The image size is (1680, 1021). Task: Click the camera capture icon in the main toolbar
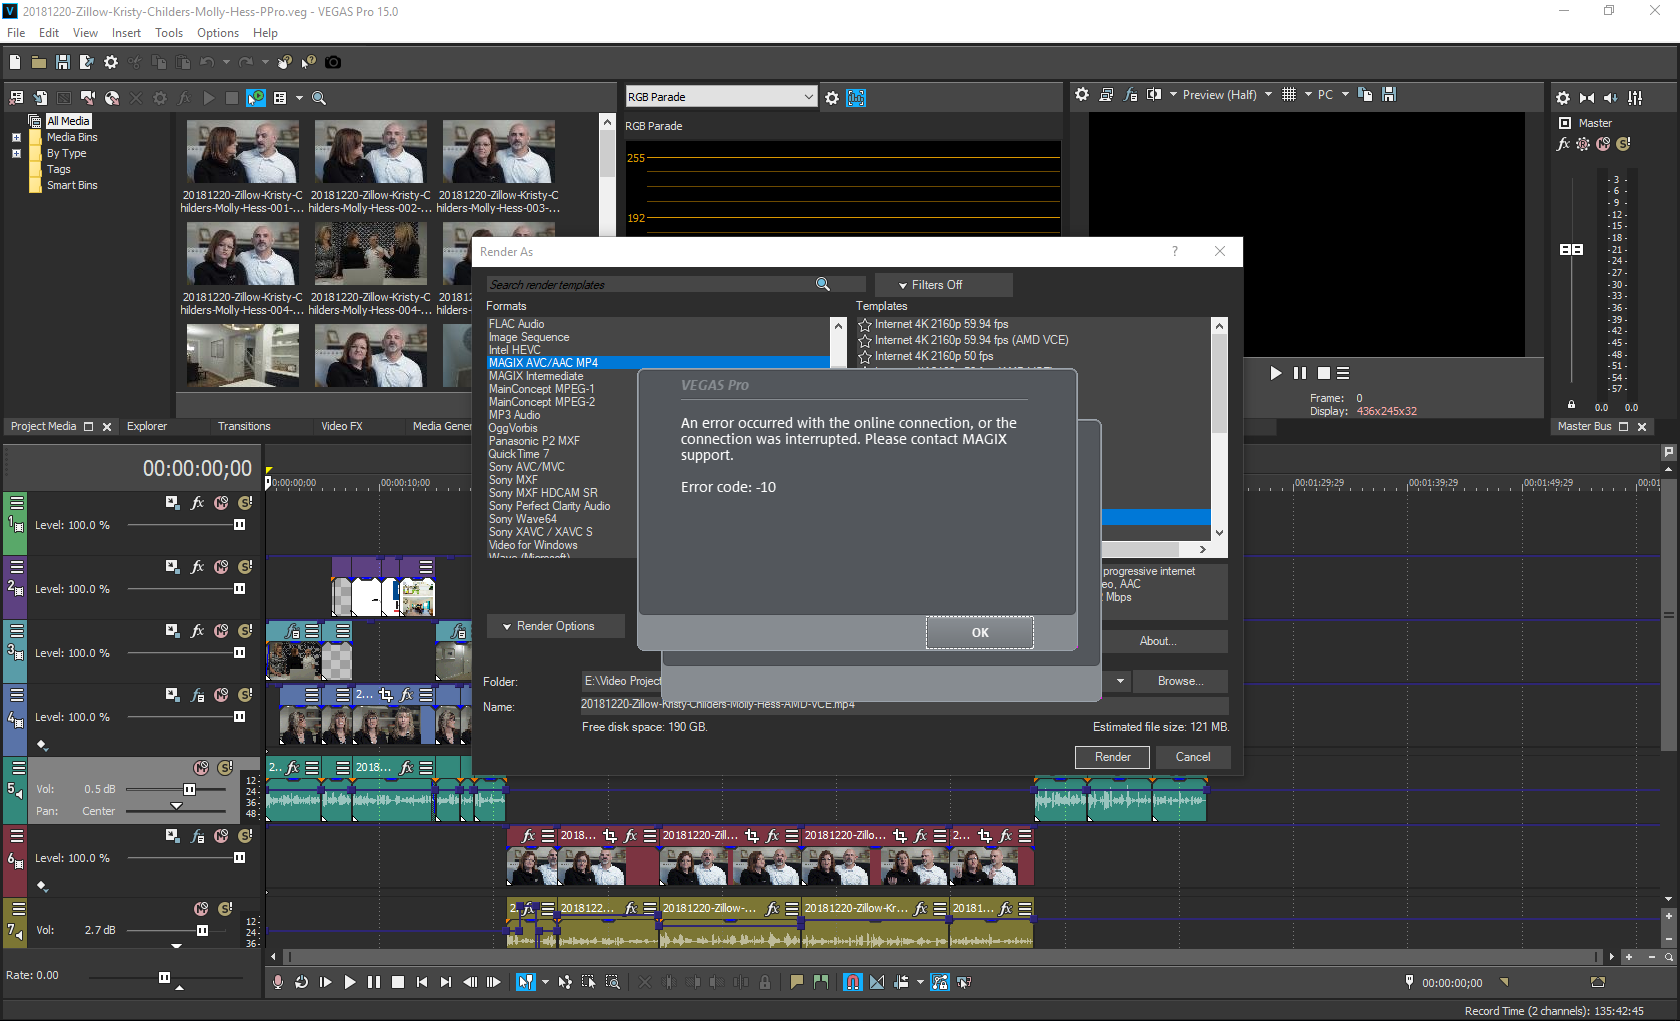coord(333,62)
